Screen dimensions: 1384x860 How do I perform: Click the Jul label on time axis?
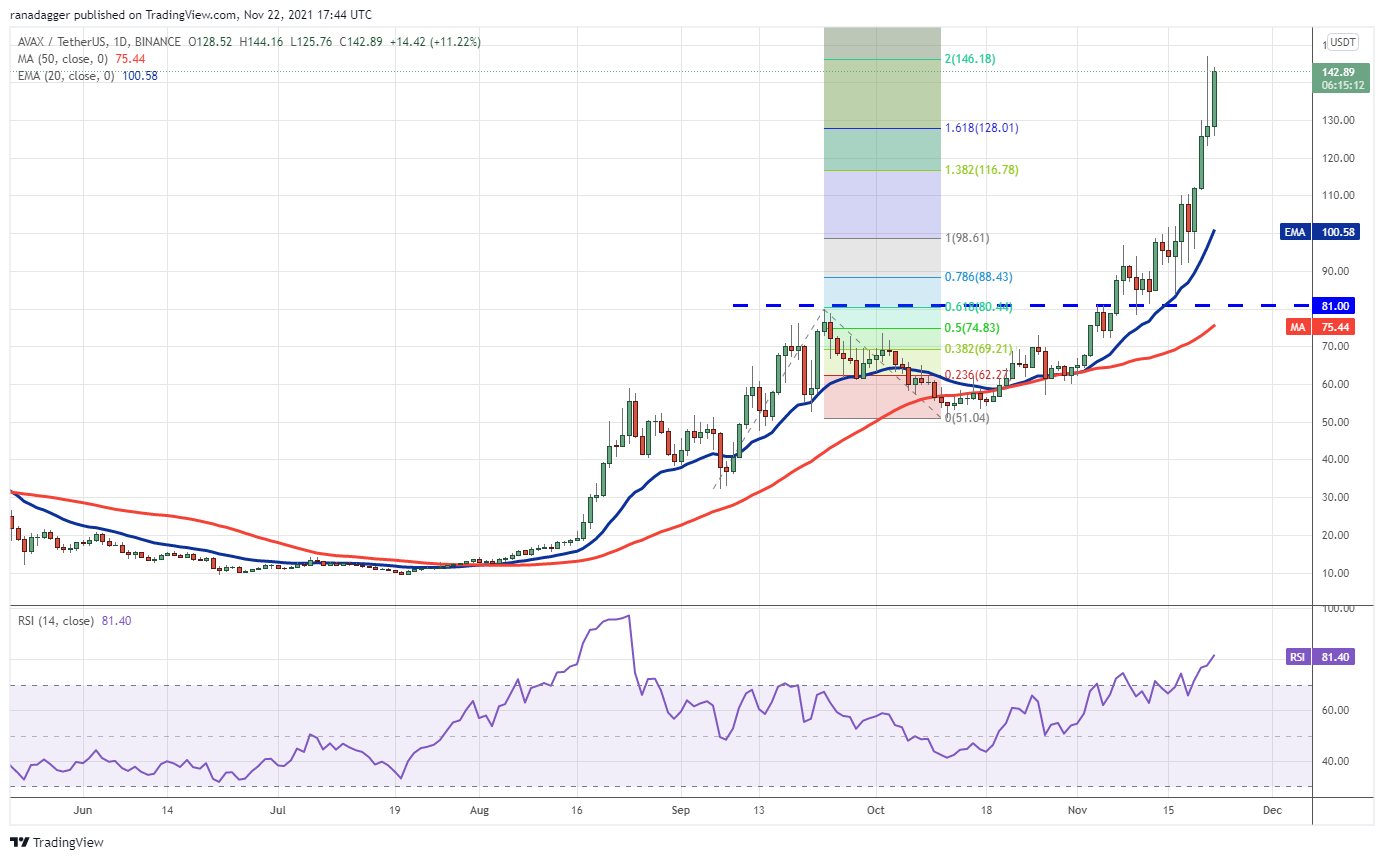point(278,810)
